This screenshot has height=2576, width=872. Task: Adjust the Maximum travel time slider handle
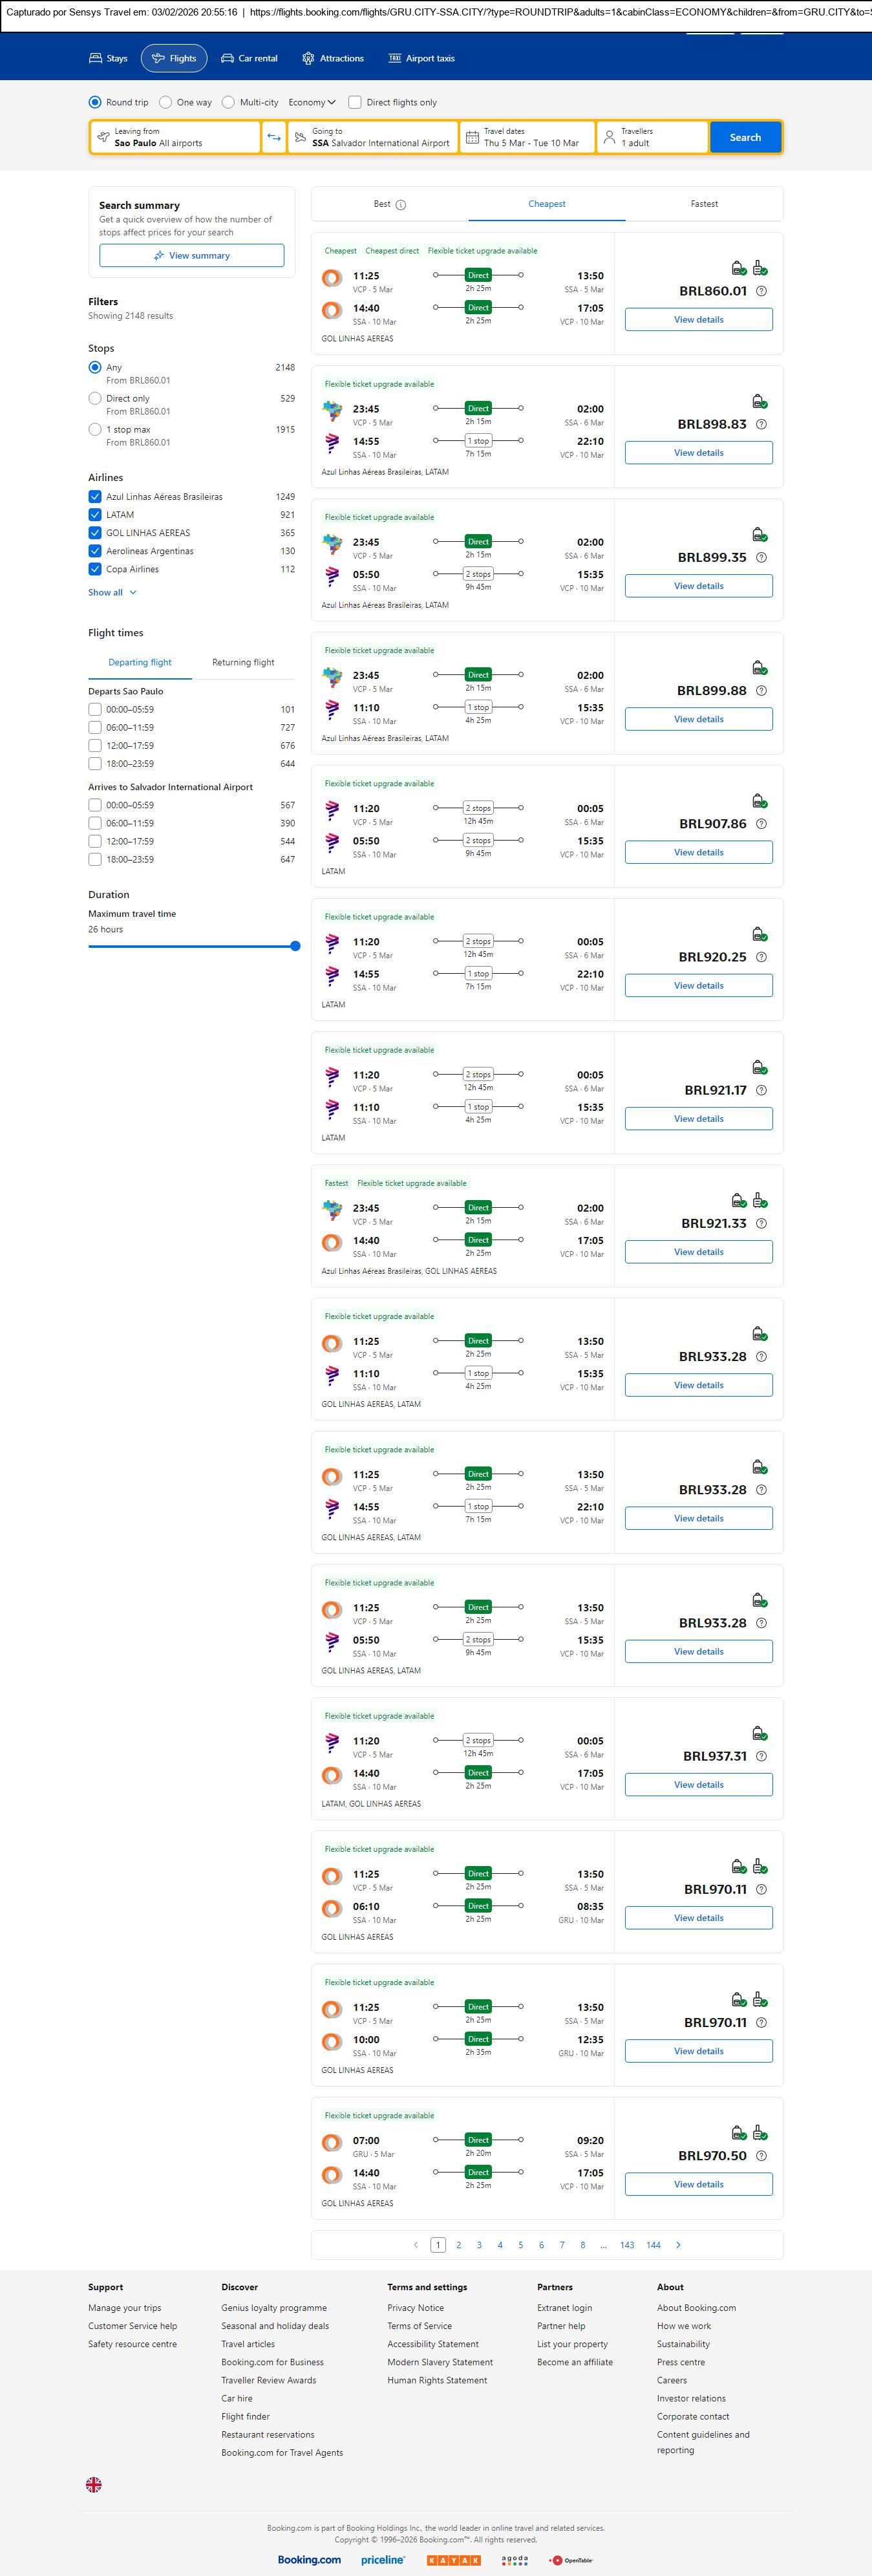click(x=295, y=946)
